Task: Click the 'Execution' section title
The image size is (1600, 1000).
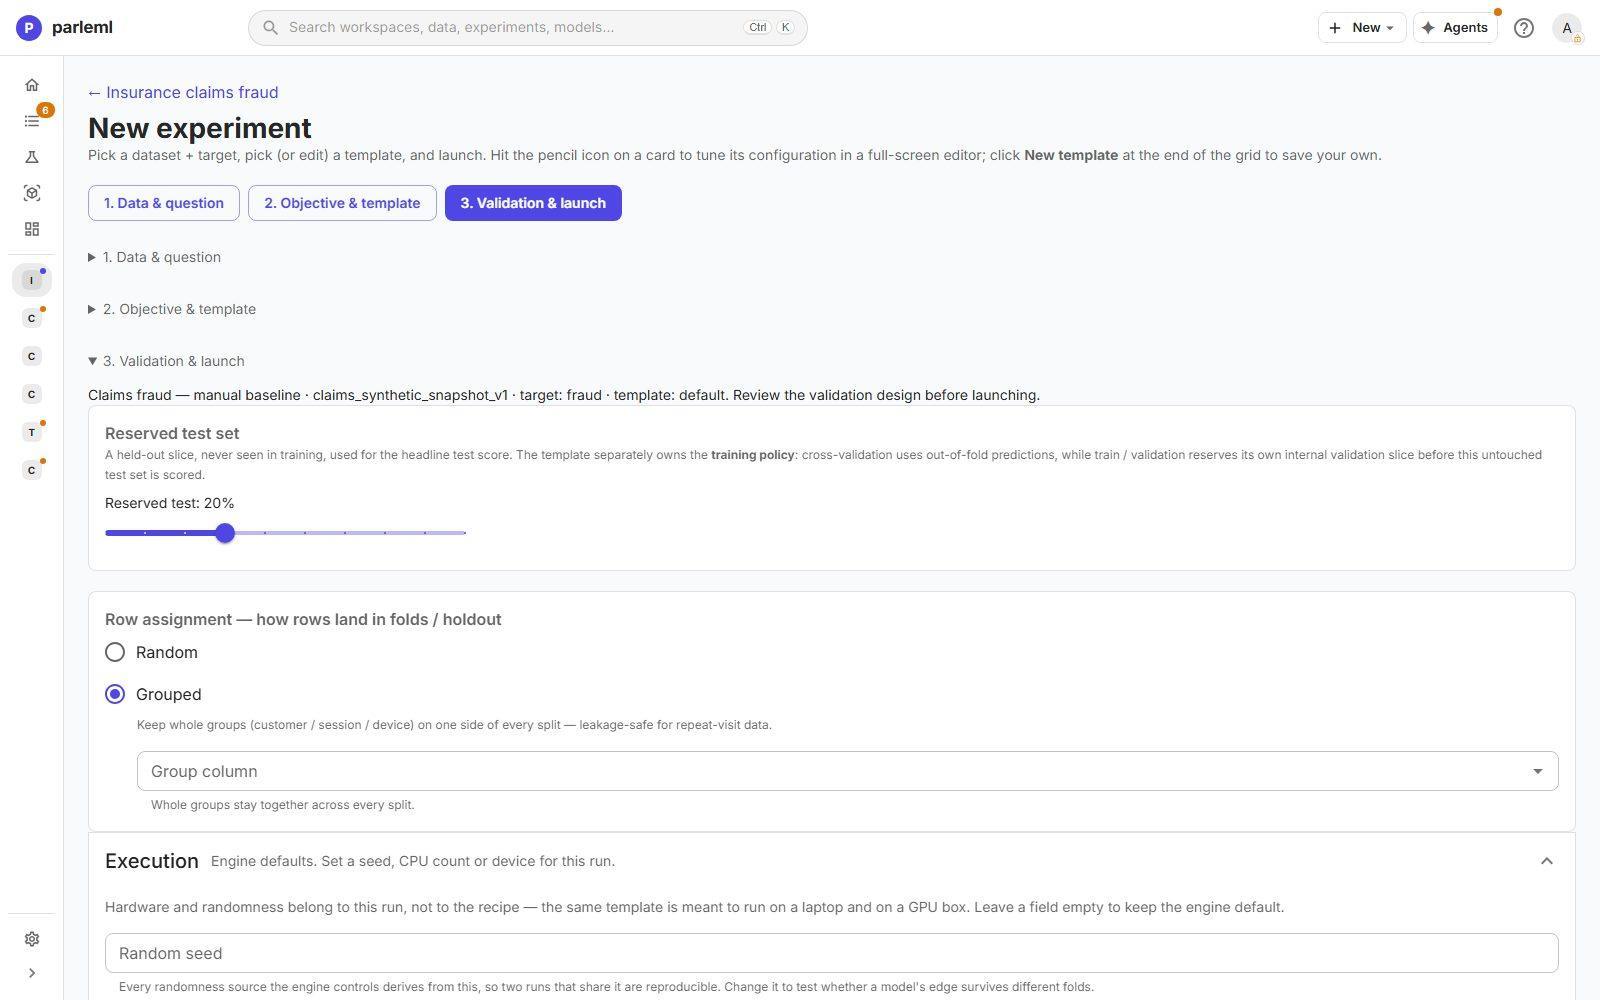Action: click(152, 861)
